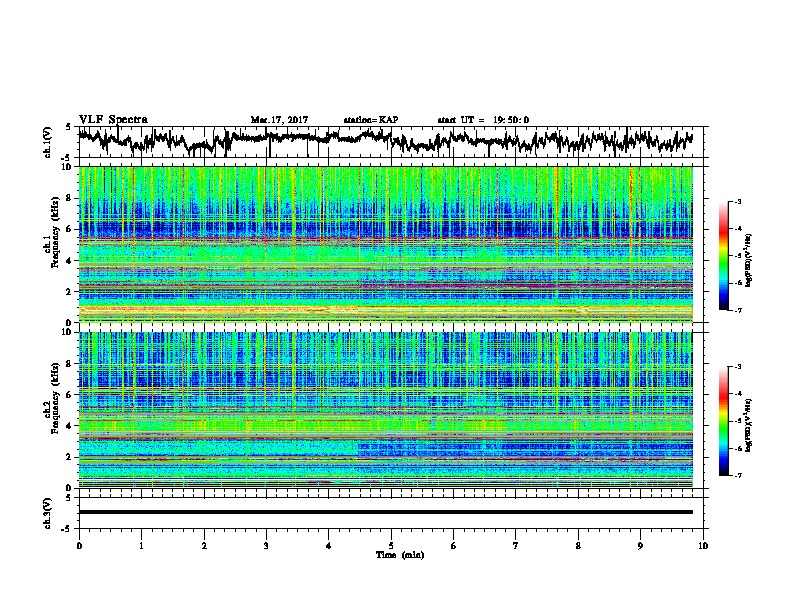792x612 pixels.
Task: Click time axis tick label "10" at the bottom right
Action: (703, 546)
